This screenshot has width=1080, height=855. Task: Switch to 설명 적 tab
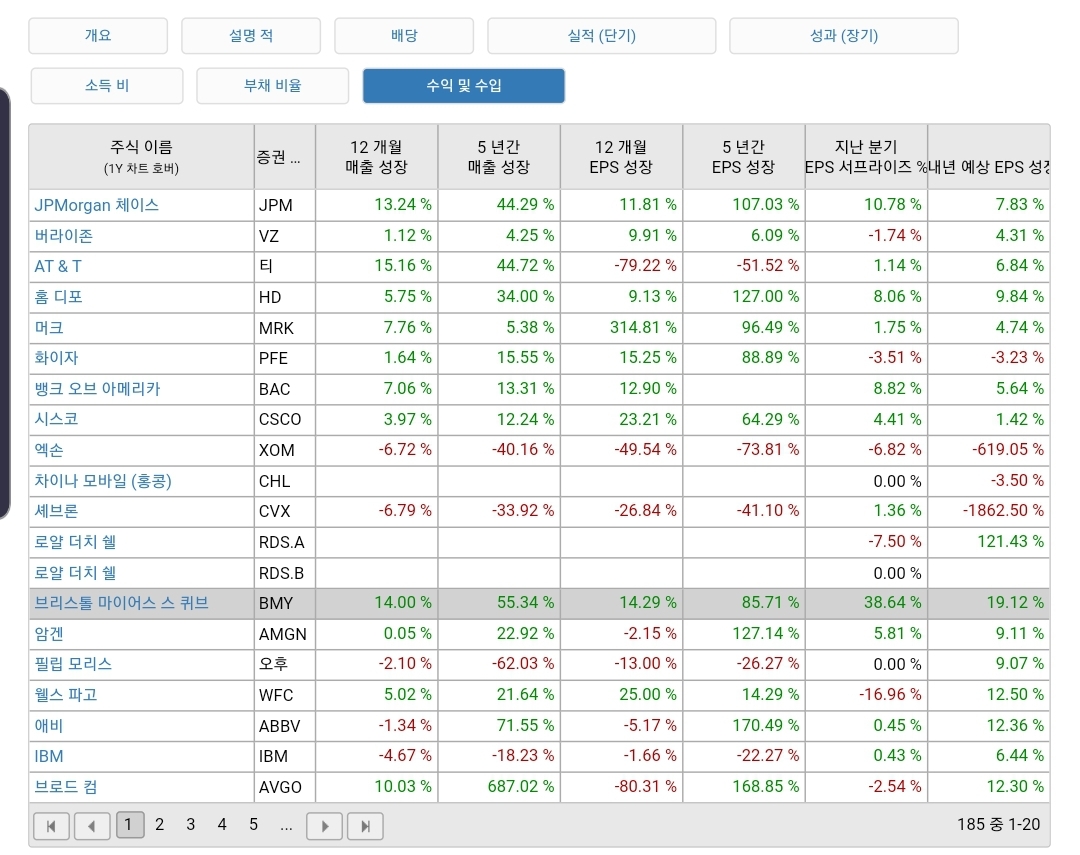(x=251, y=36)
